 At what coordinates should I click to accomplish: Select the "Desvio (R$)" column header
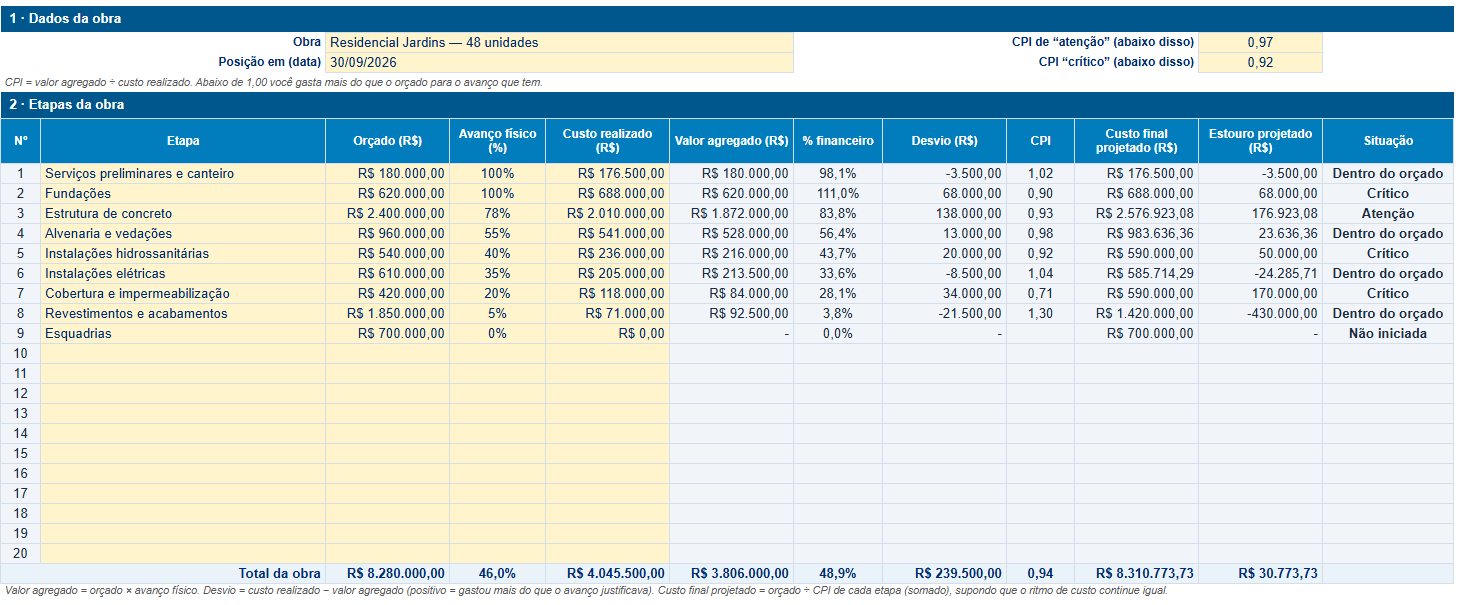[x=944, y=141]
